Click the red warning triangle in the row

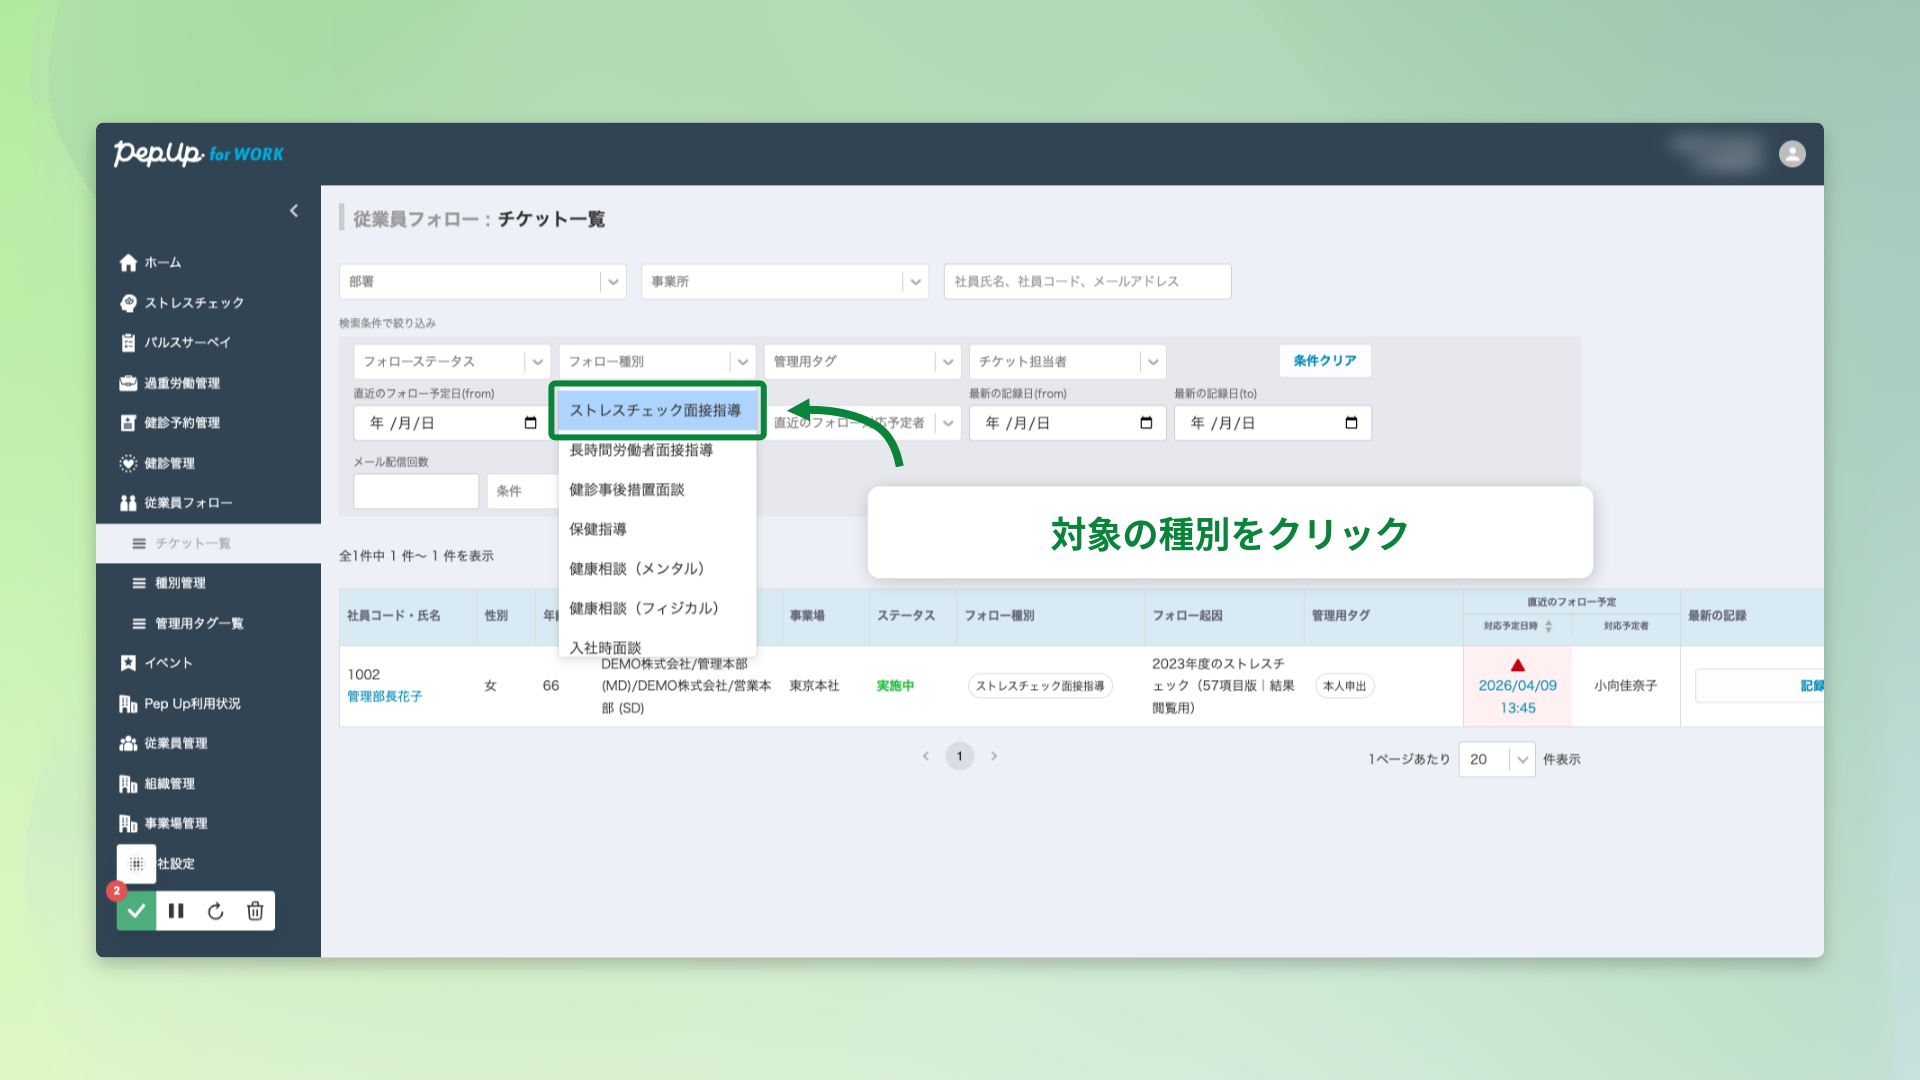coord(1518,665)
